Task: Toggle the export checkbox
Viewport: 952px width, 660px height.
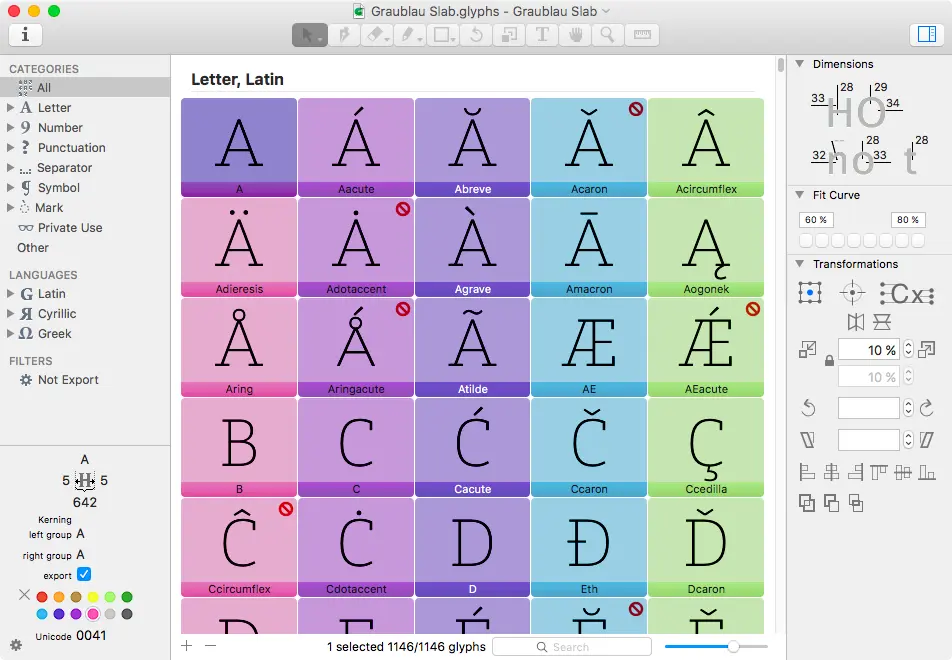Action: pos(84,574)
